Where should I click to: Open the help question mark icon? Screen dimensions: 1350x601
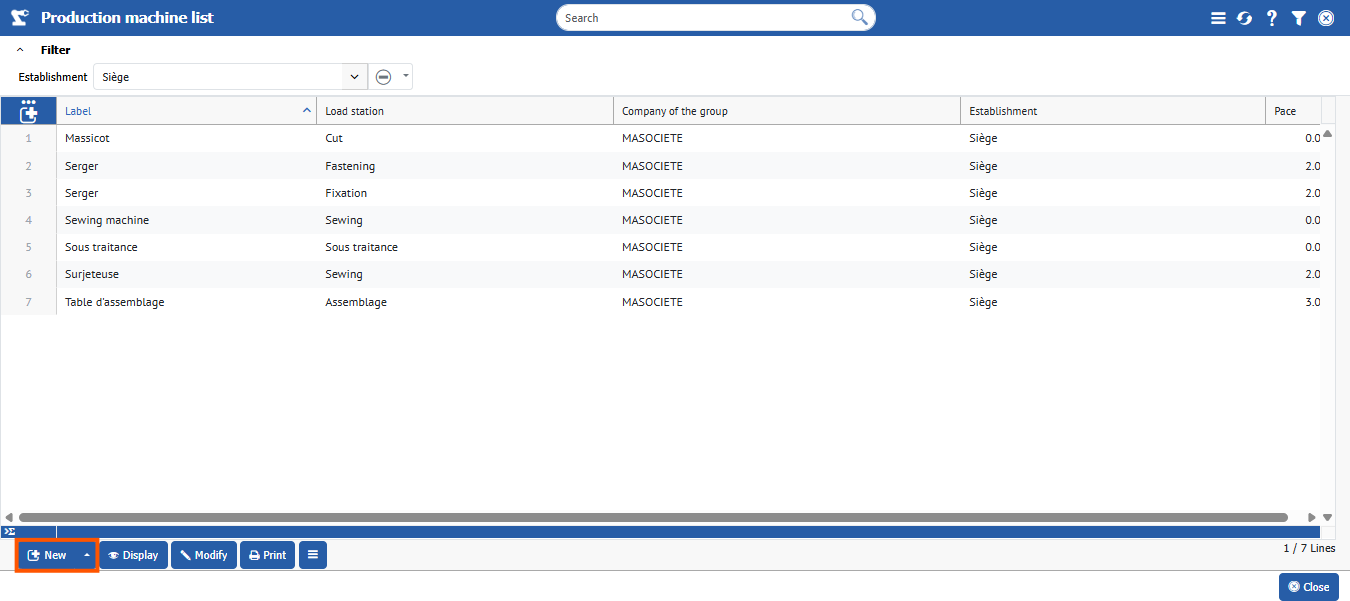coord(1271,18)
